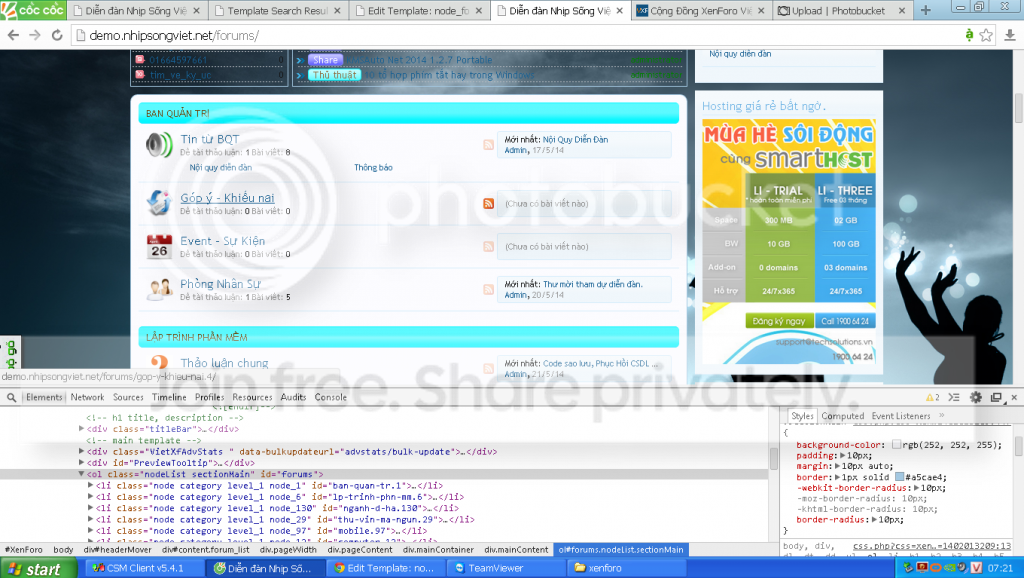Open the Computed styles tab
Screen dimensions: 1024x578
click(842, 416)
